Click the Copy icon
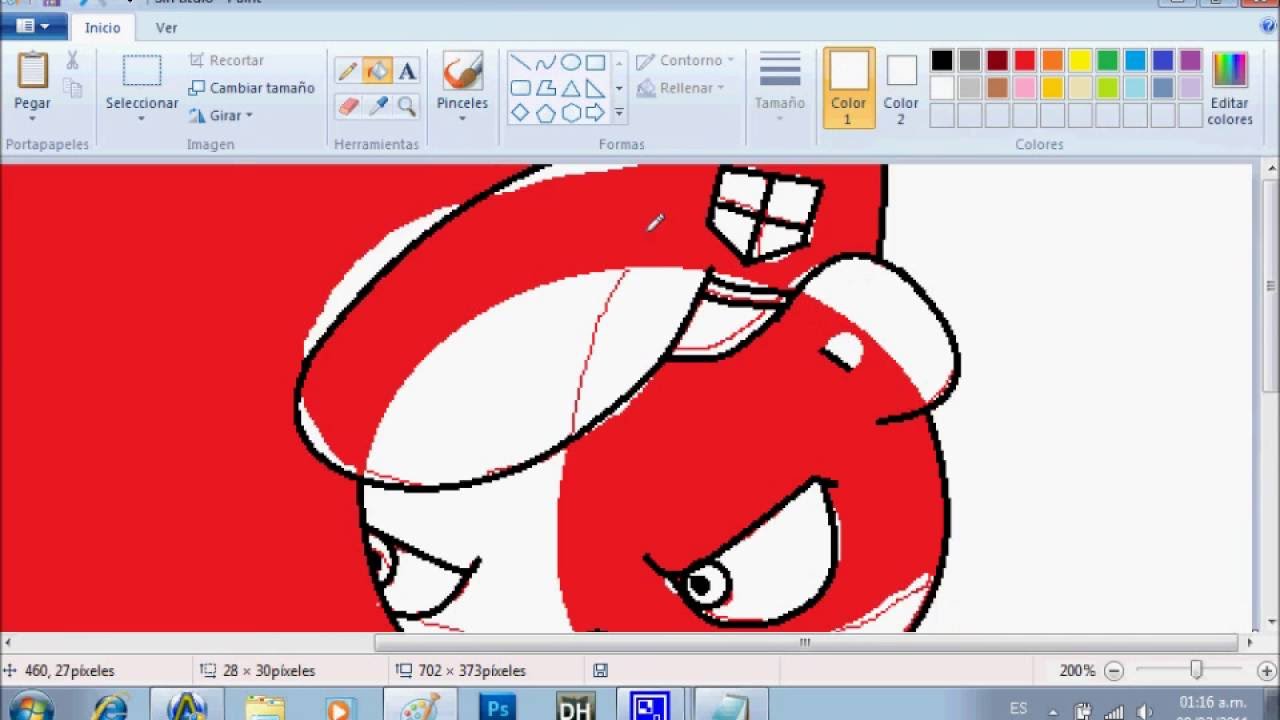 [72, 88]
